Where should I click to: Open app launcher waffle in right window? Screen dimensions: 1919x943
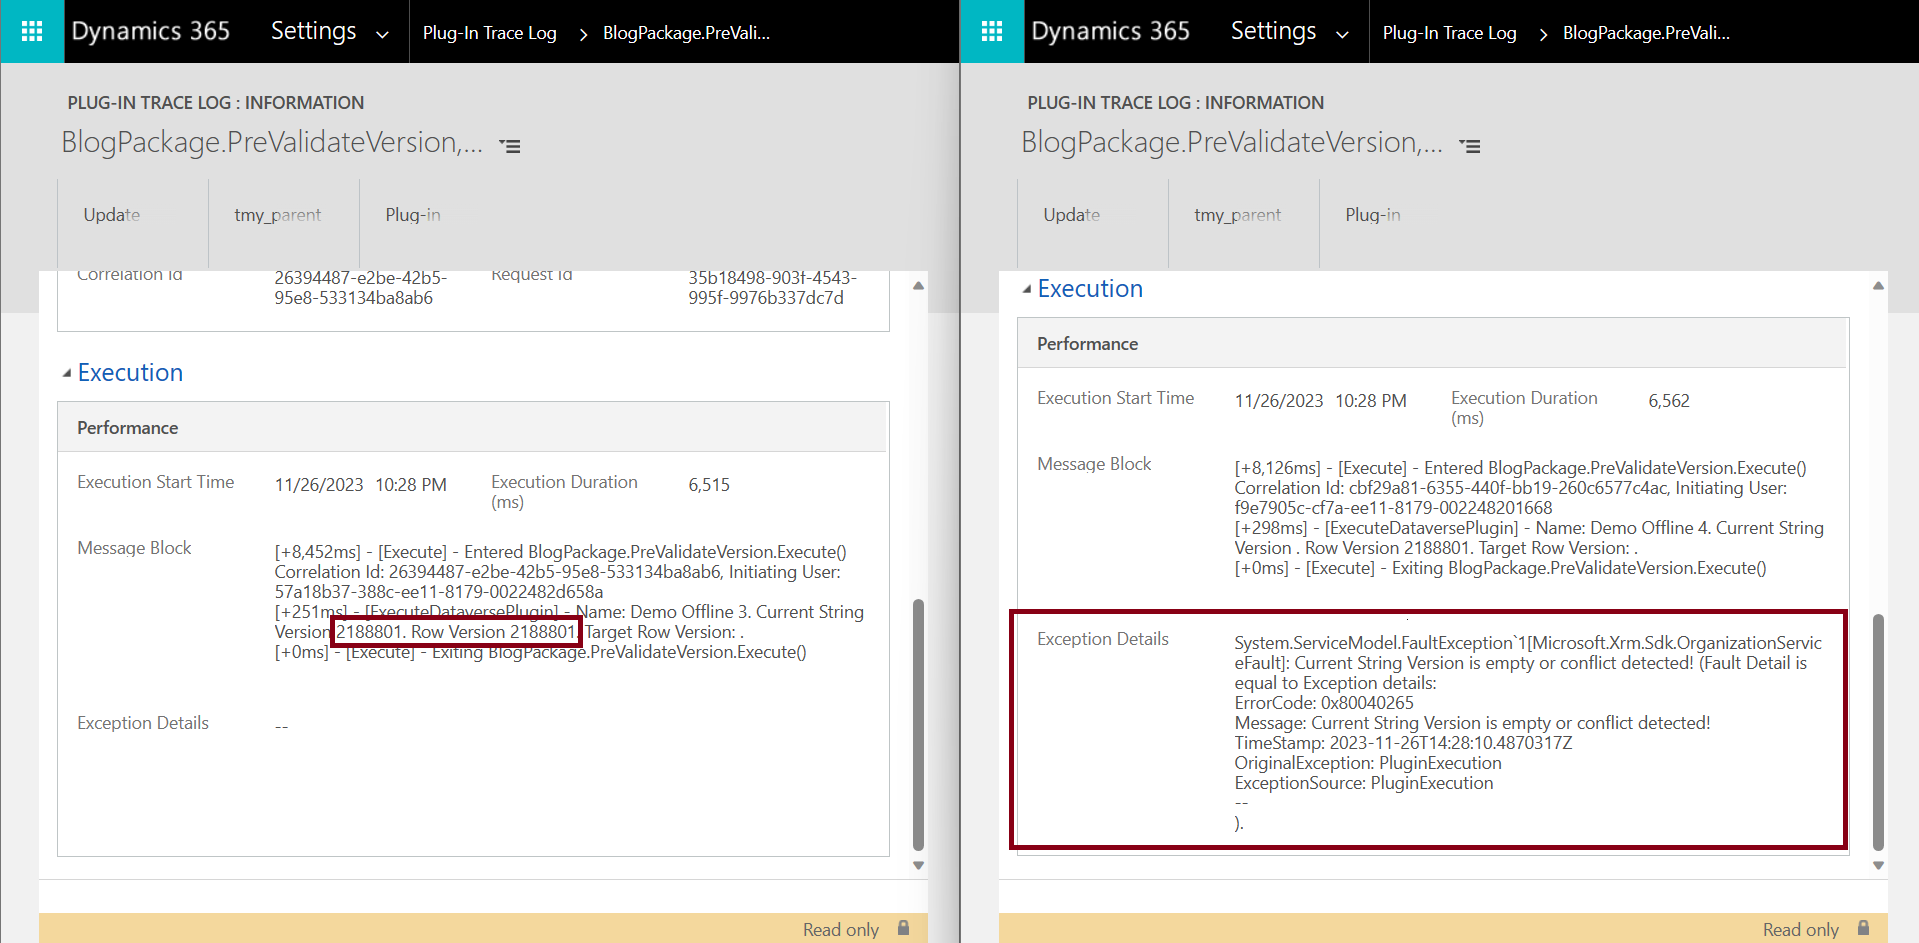[992, 31]
